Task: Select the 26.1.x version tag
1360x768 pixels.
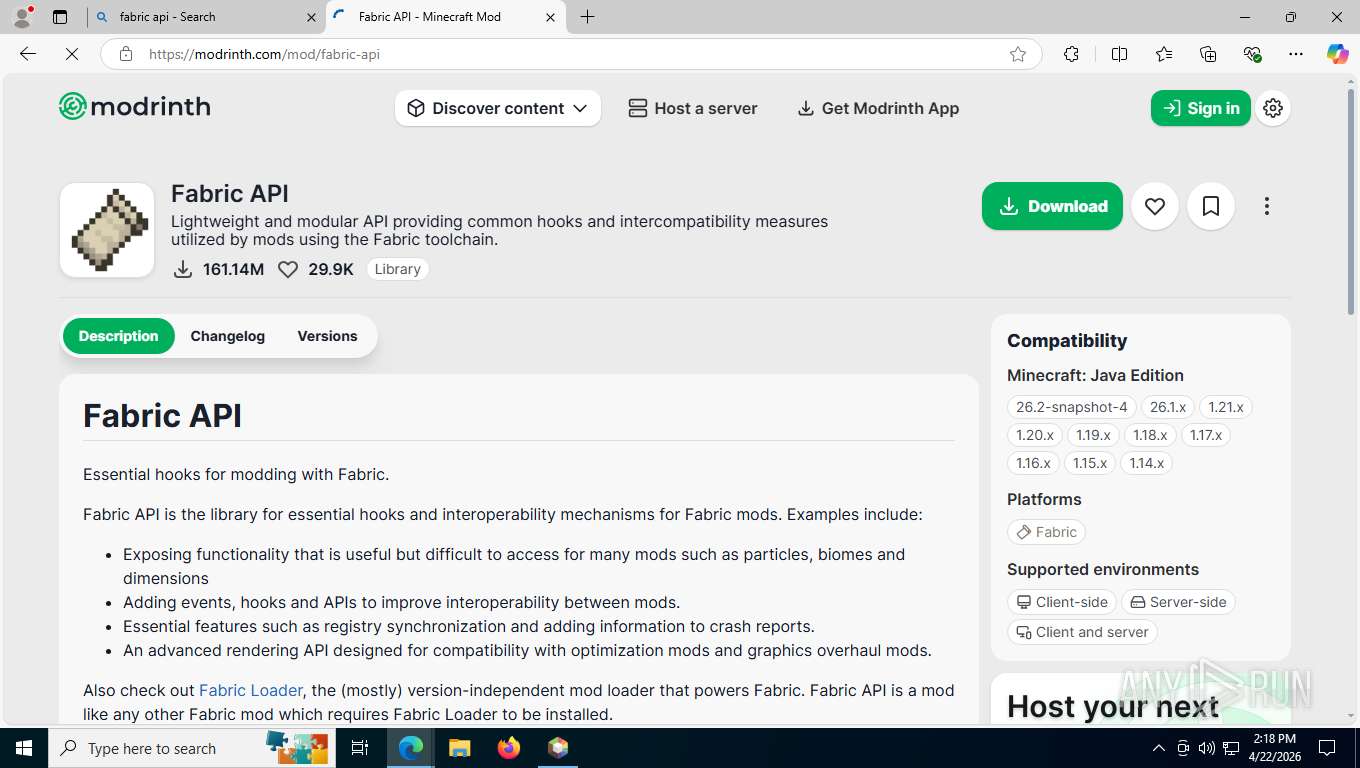Action: pos(1167,407)
